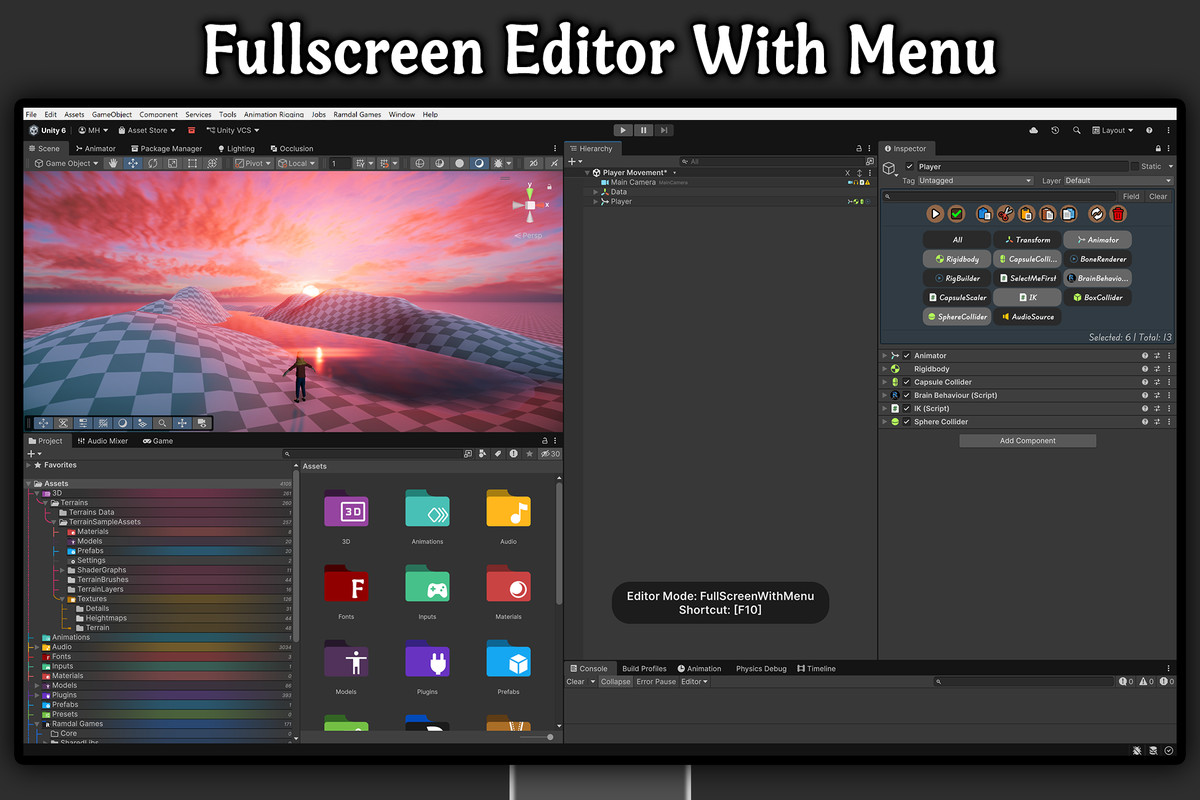The image size is (1200, 800).
Task: Select the Move tool in Scene toolbar
Action: [133, 163]
